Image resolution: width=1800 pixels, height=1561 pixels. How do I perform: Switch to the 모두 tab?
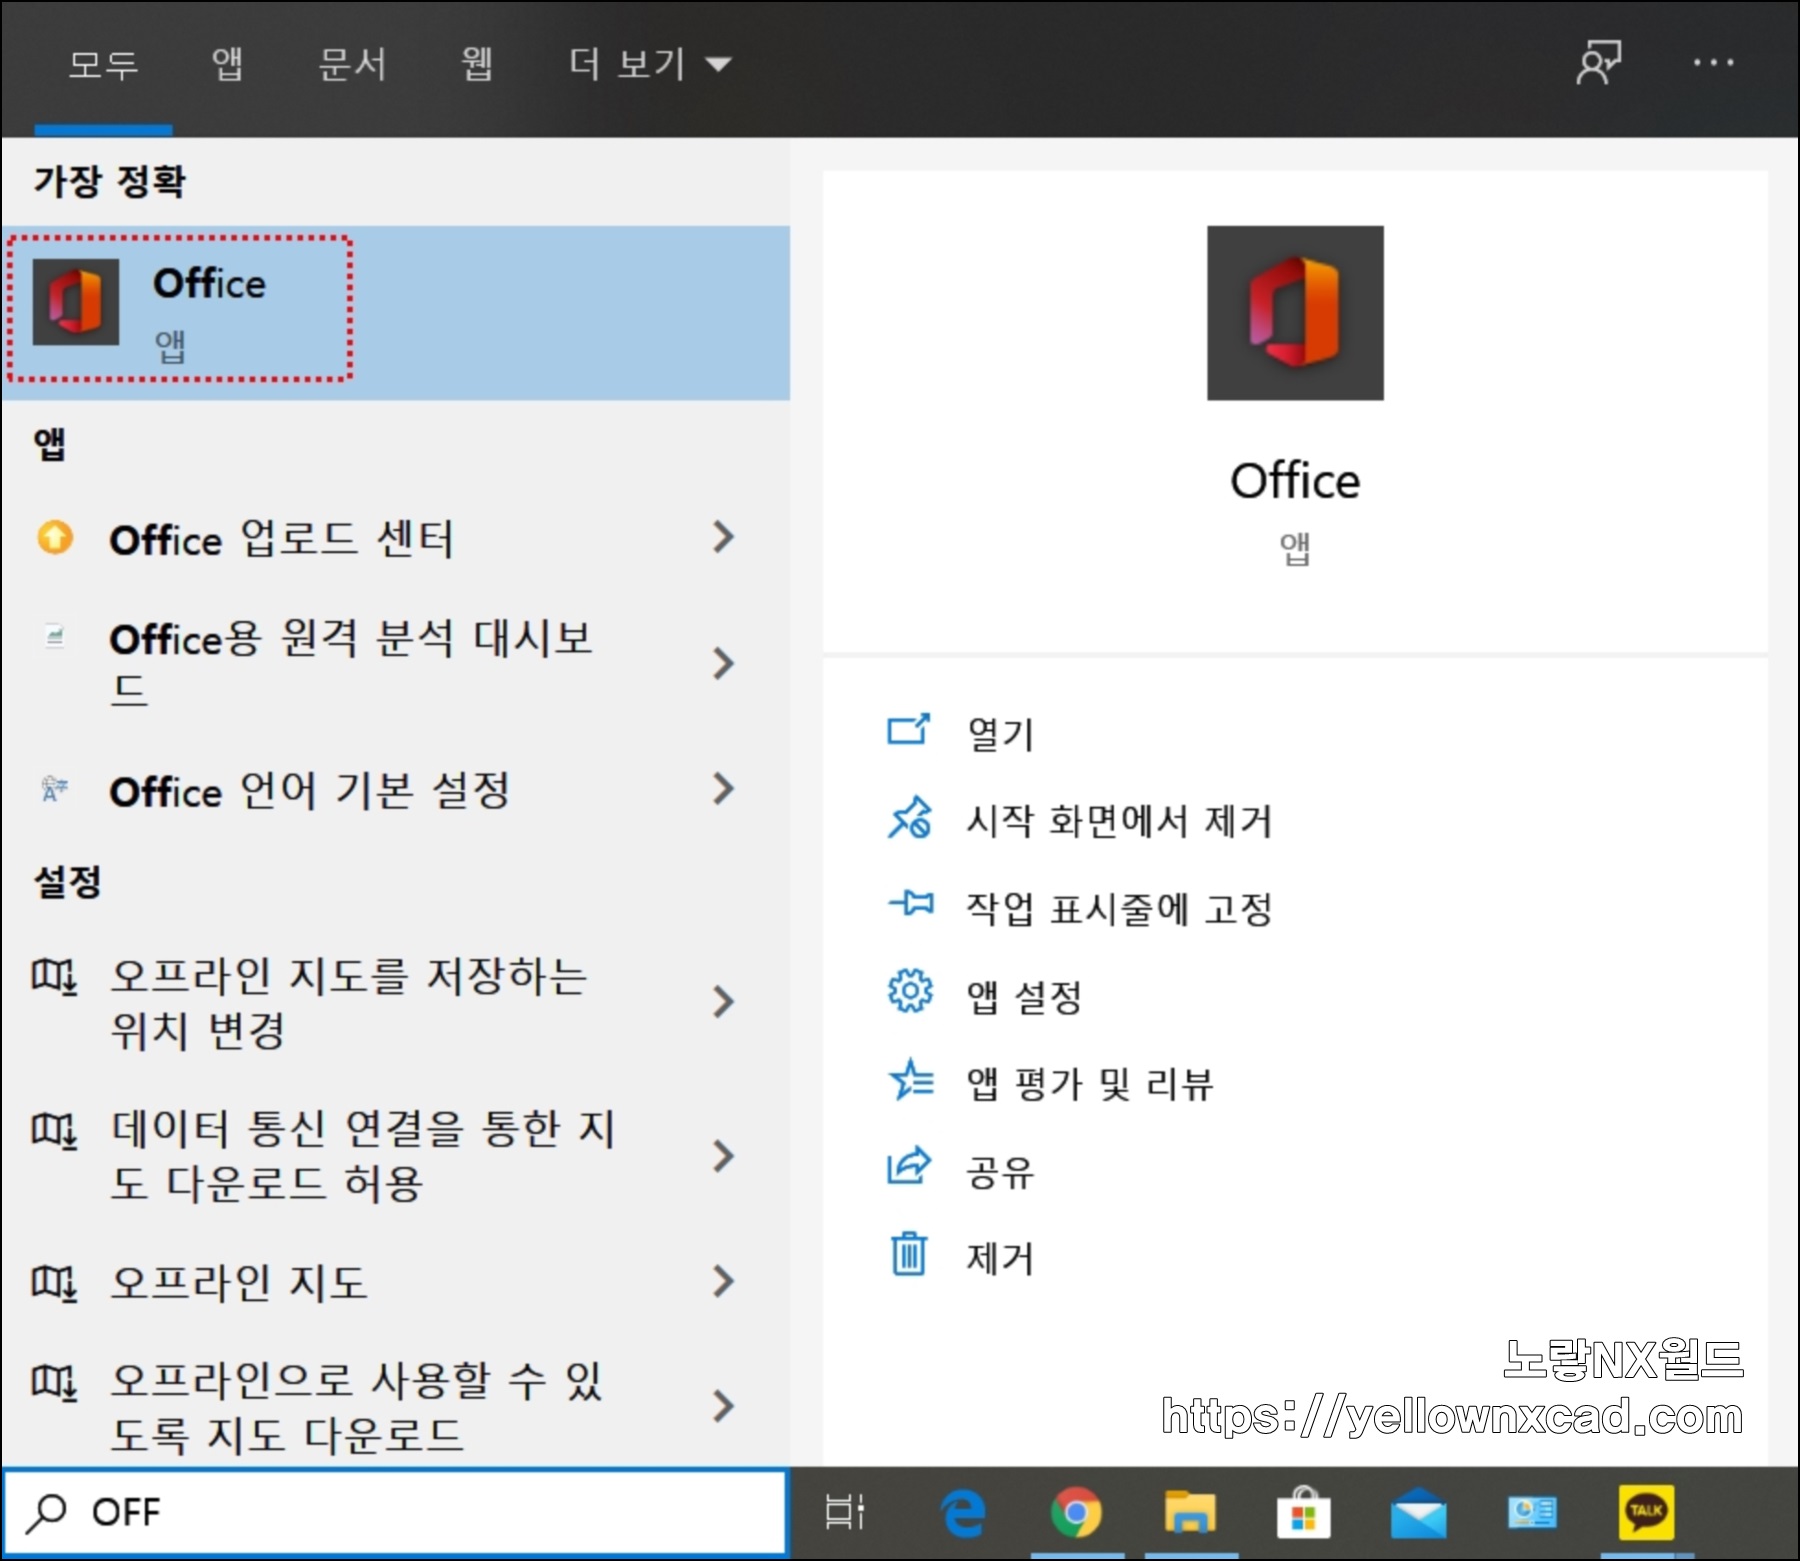pos(103,65)
